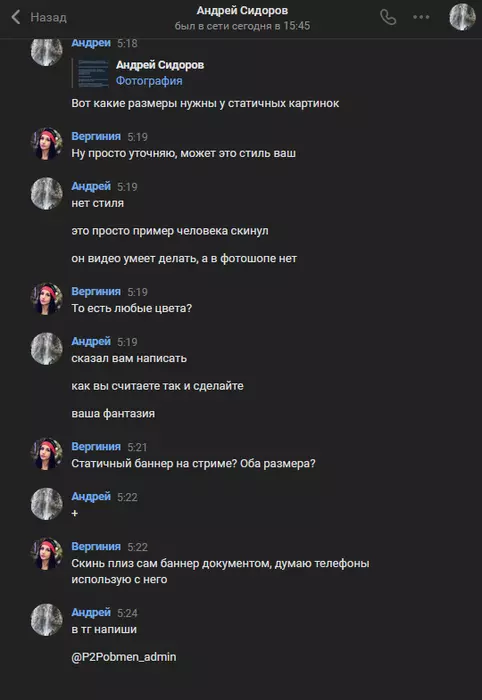Open sender name Вергиния at 5:22
Image resolution: width=482 pixels, height=700 pixels.
click(96, 546)
